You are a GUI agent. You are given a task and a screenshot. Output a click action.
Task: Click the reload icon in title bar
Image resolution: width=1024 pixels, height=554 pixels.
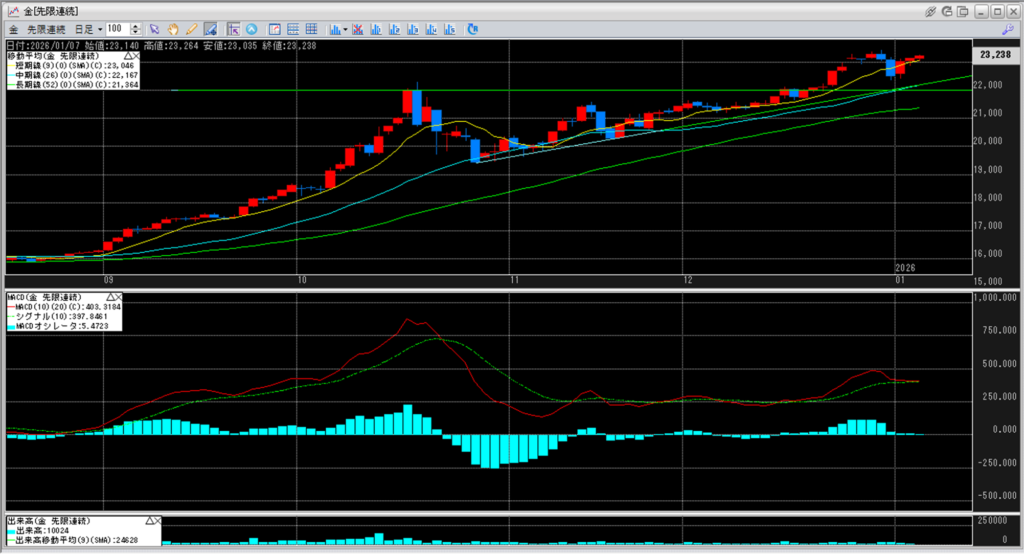[x=947, y=10]
